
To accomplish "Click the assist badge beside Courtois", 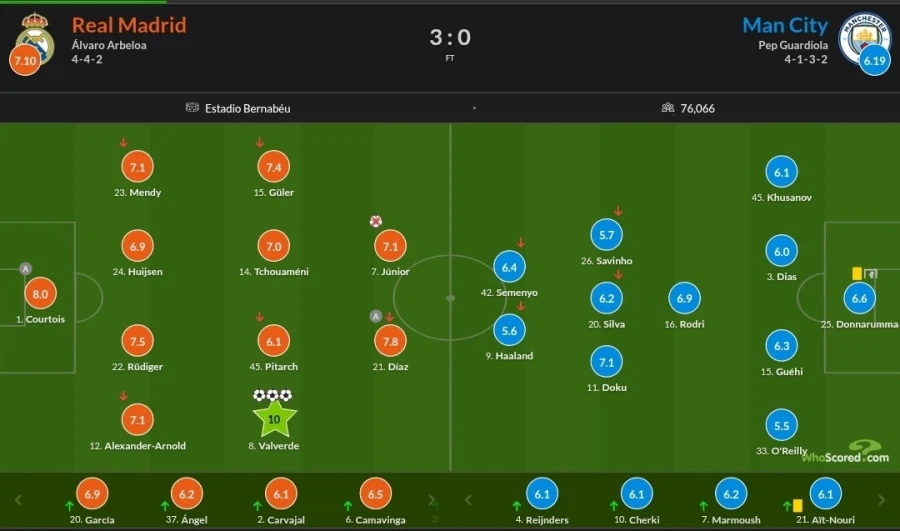I will (x=25, y=268).
